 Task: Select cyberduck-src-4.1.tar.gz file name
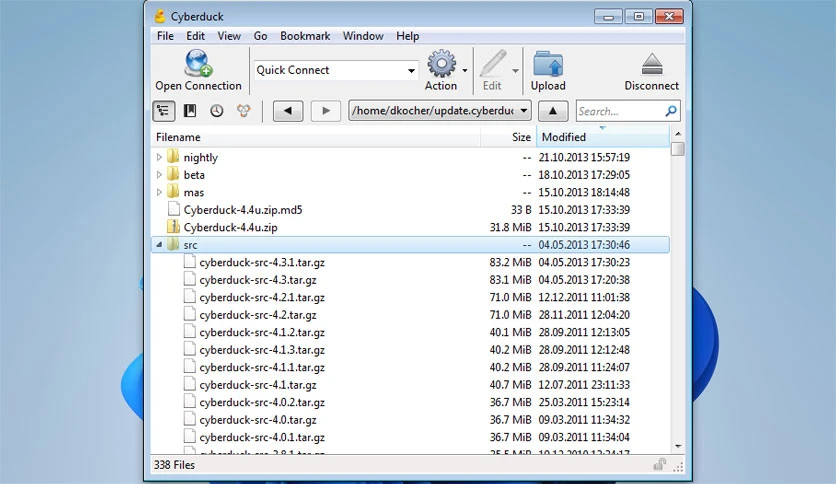258,384
